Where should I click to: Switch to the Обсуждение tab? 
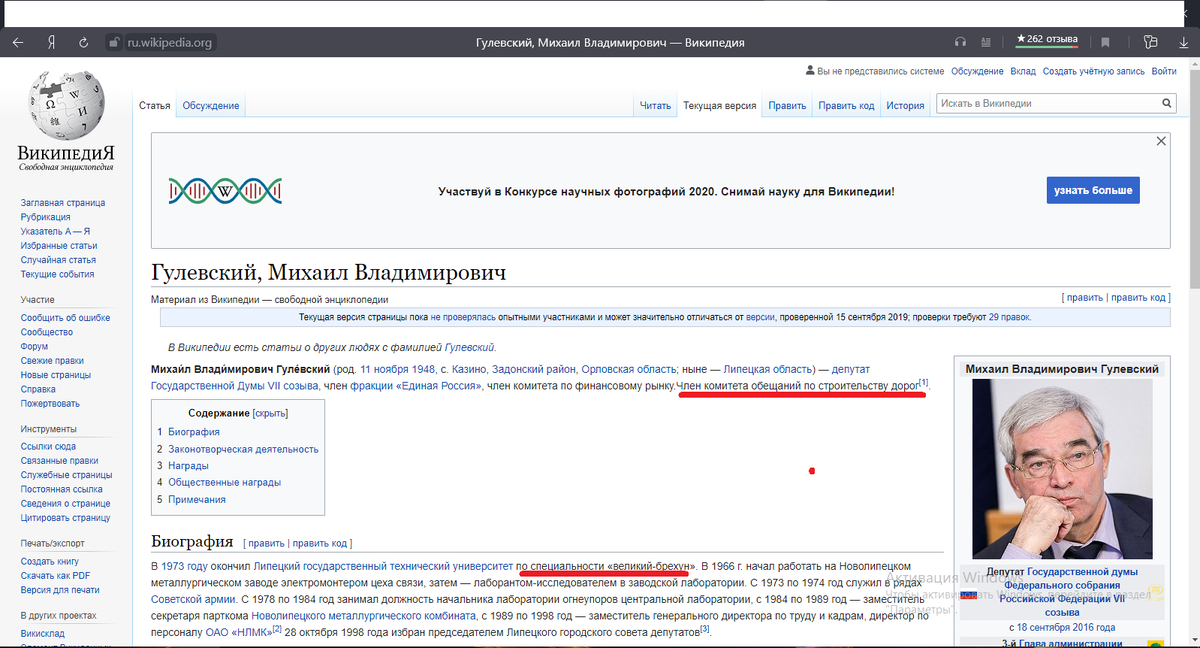[210, 105]
